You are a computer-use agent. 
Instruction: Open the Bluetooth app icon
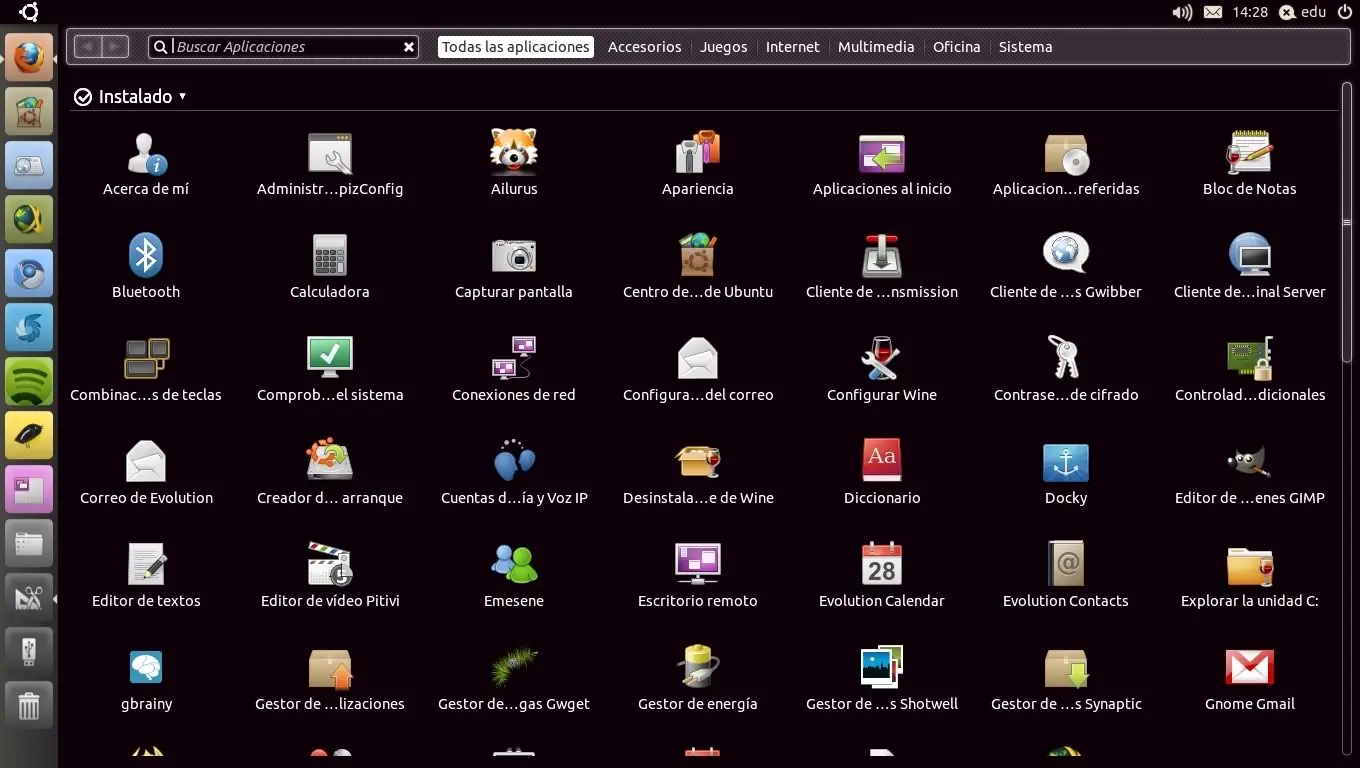point(146,255)
